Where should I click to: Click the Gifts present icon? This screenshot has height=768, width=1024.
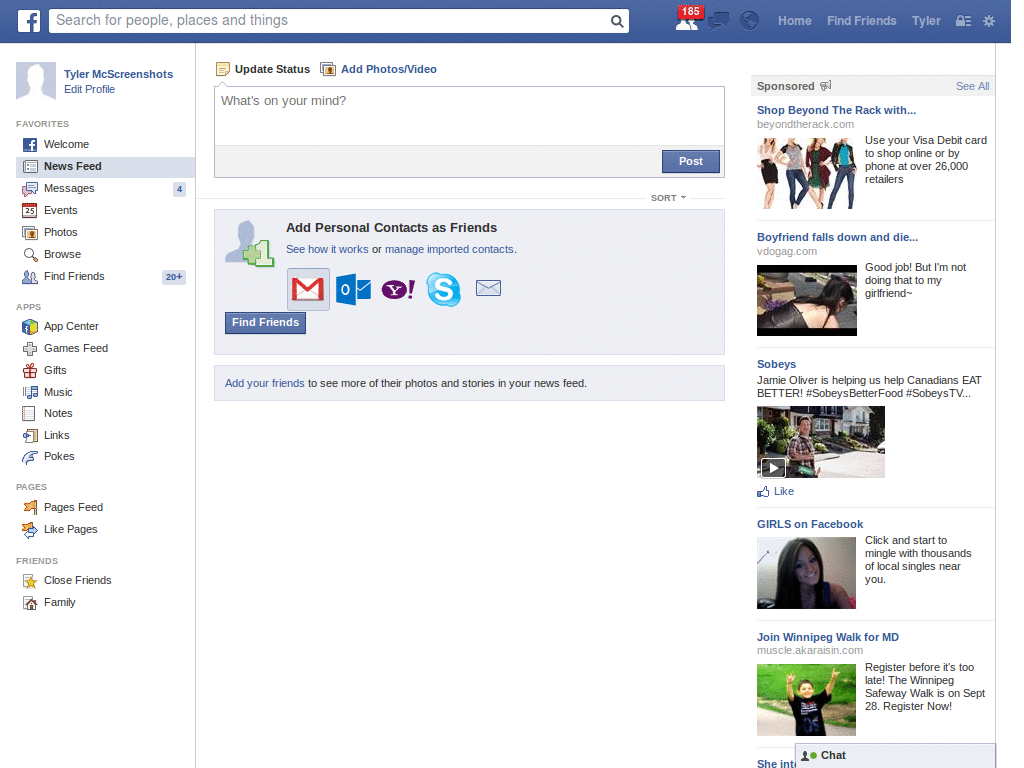coord(30,370)
